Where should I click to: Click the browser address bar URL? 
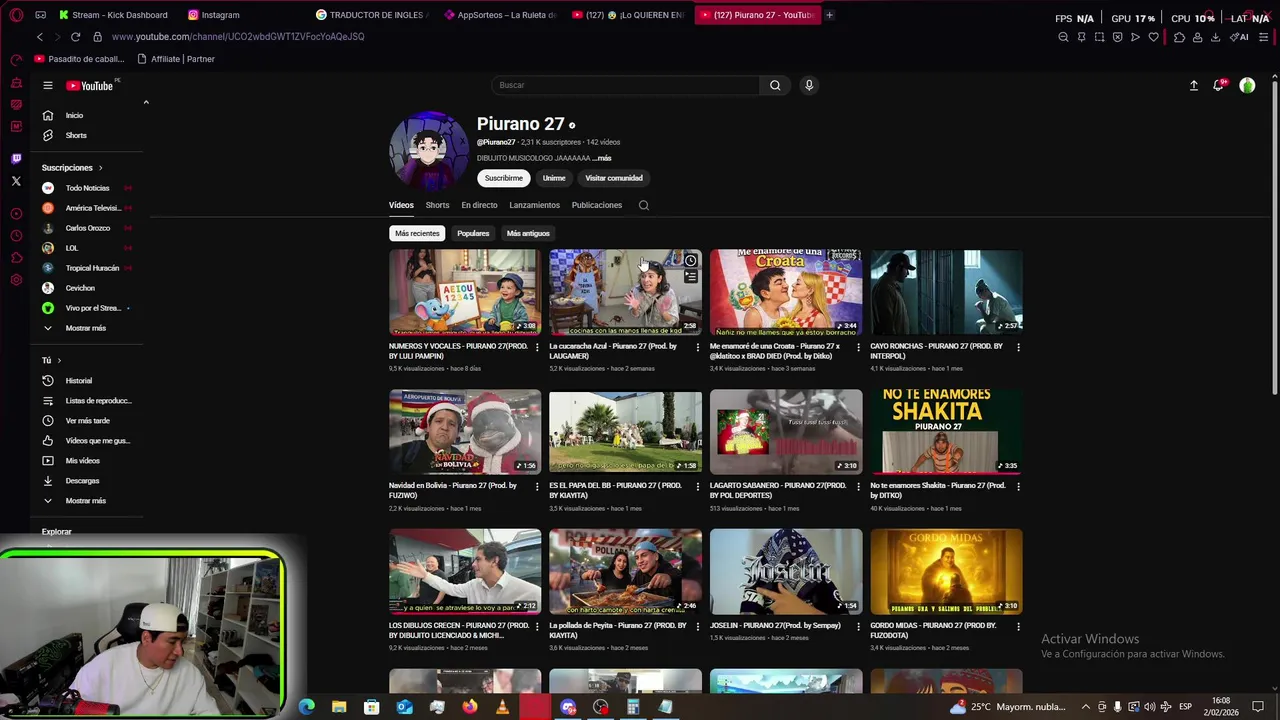click(x=238, y=37)
